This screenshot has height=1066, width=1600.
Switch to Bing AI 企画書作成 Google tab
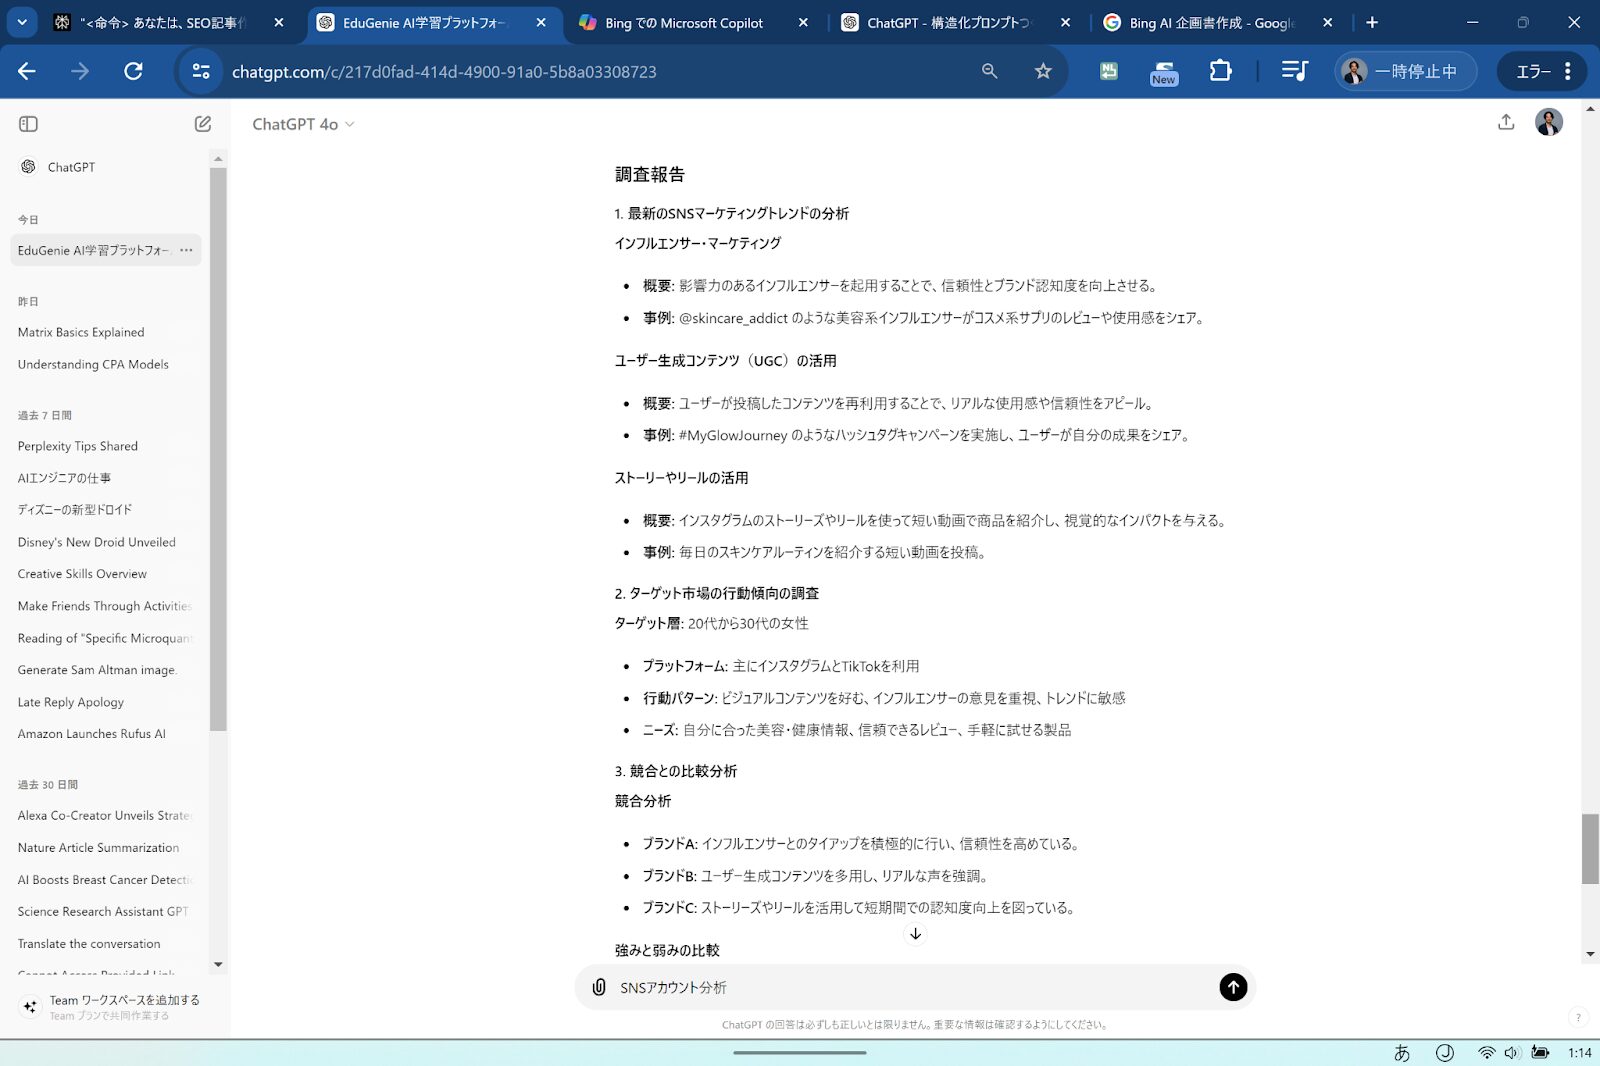pos(1211,23)
